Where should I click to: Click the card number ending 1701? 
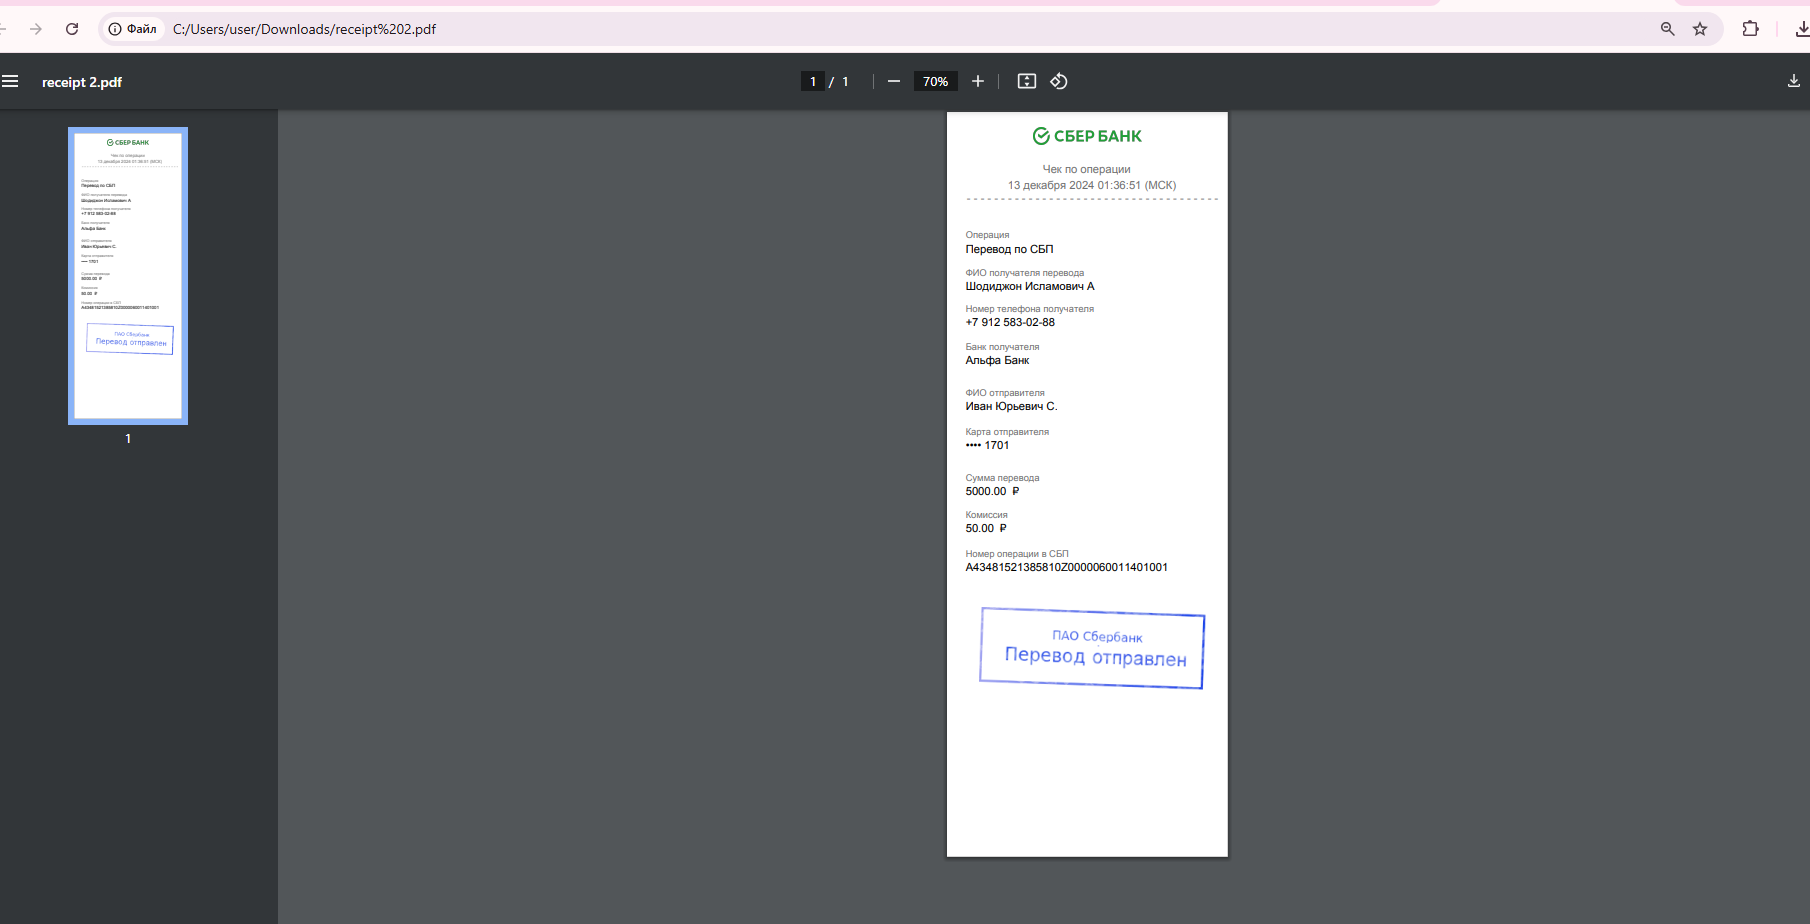987,445
